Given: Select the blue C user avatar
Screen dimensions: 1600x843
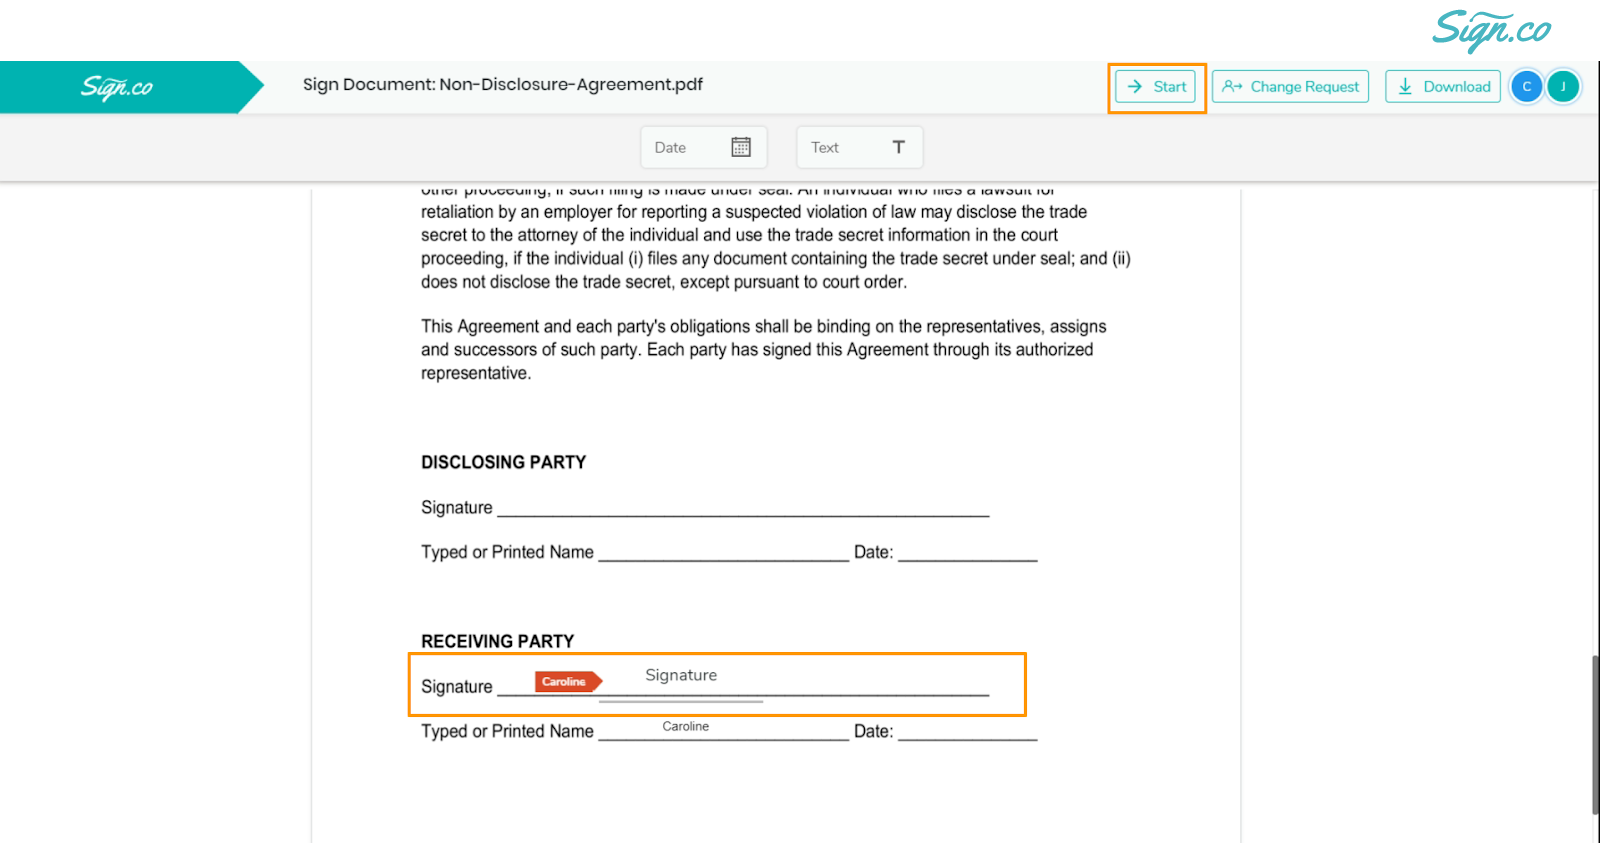Looking at the screenshot, I should 1526,87.
